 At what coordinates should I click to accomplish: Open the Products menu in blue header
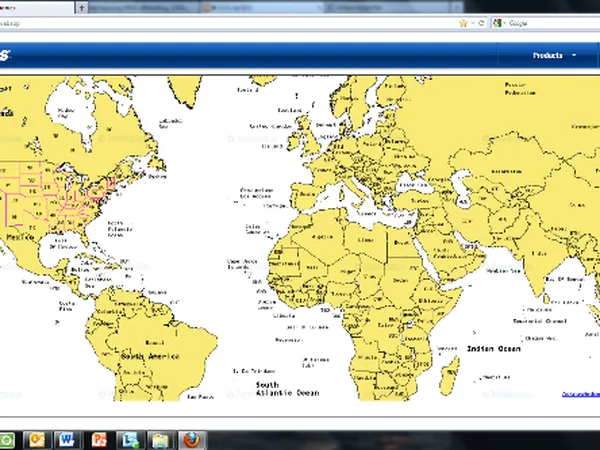point(548,55)
